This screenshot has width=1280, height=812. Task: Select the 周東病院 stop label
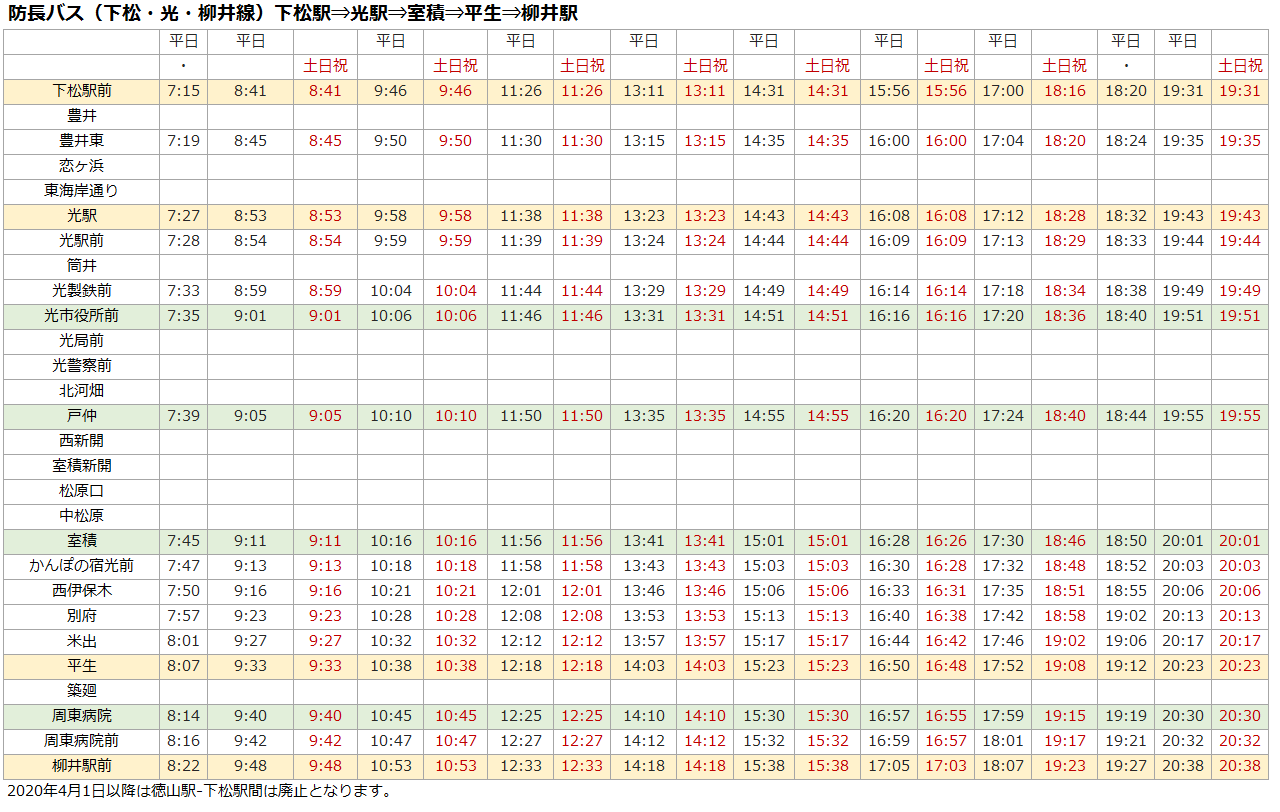[x=81, y=716]
